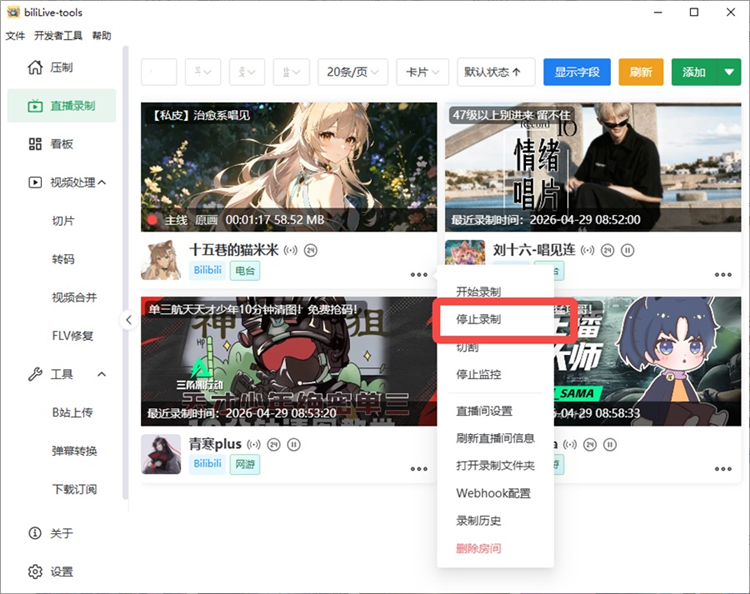Screen dimensions: 750x594
Task: Toggle pause monitoring icon beside 青寒plus
Action: (294, 444)
